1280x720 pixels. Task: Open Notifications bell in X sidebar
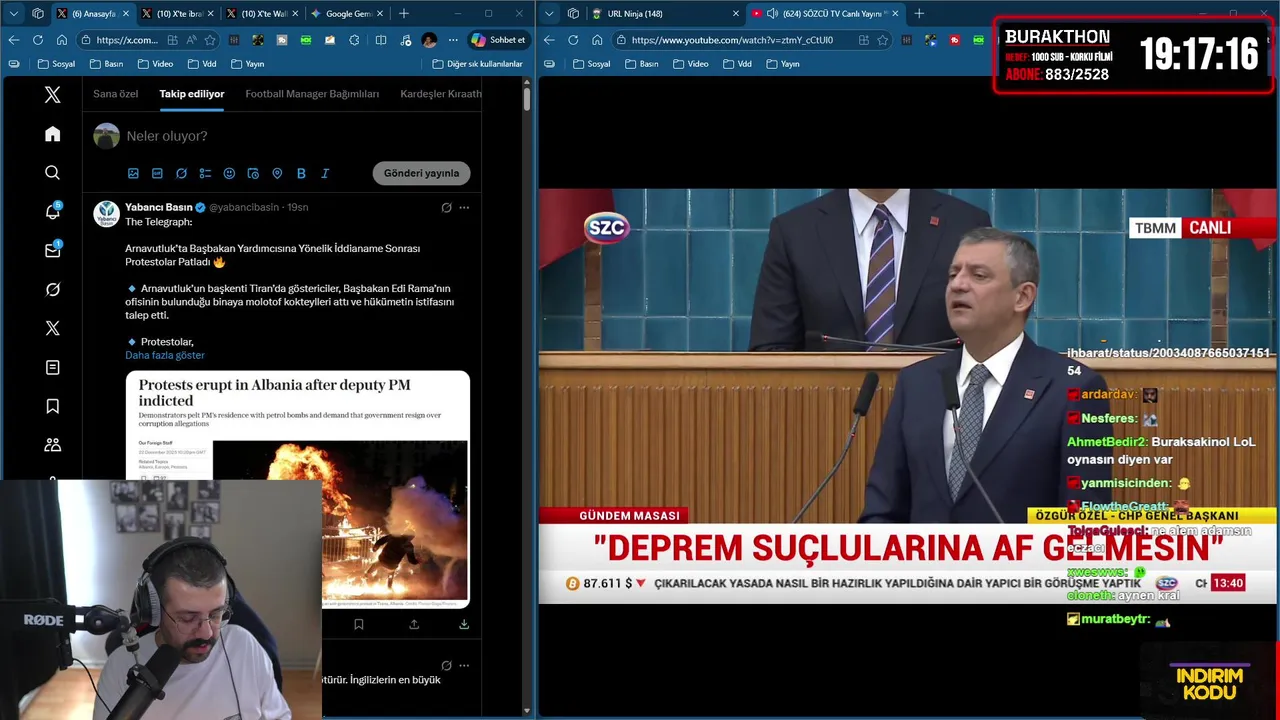tap(52, 211)
